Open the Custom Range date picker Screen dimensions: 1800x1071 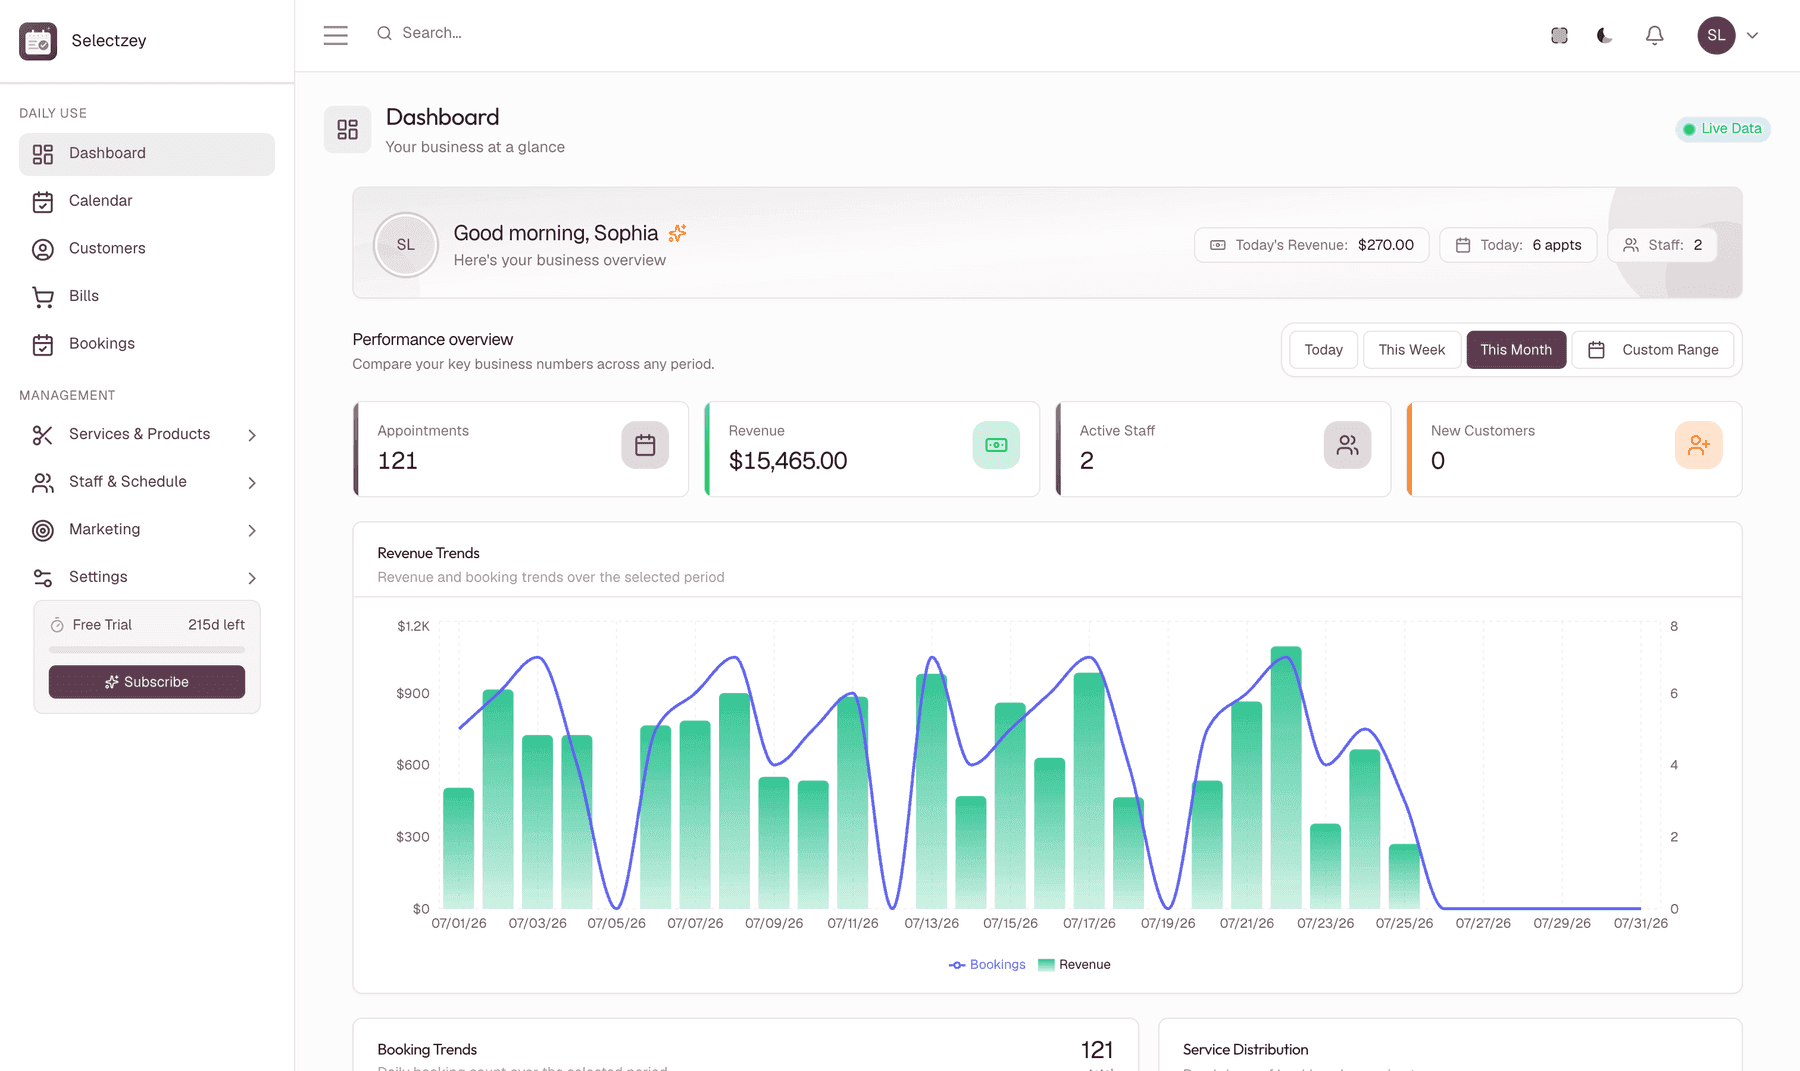1653,350
